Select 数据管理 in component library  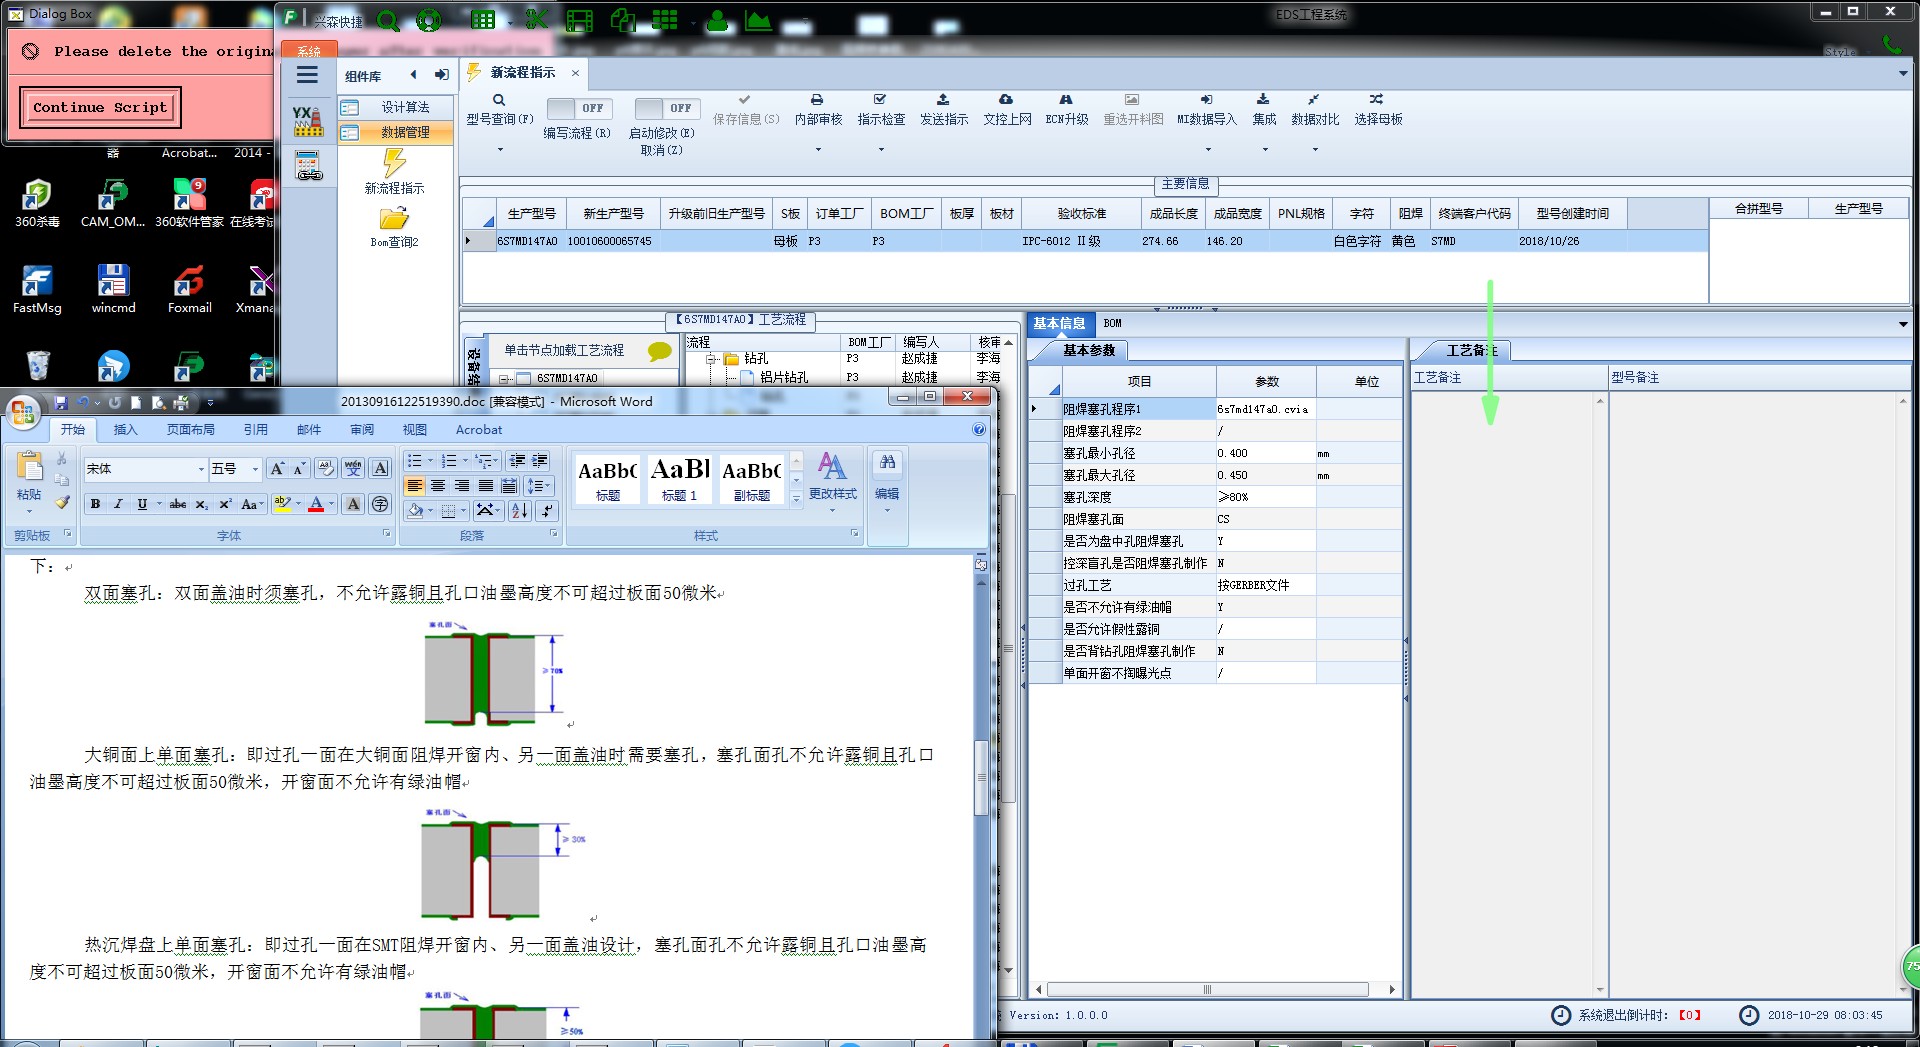(x=396, y=132)
